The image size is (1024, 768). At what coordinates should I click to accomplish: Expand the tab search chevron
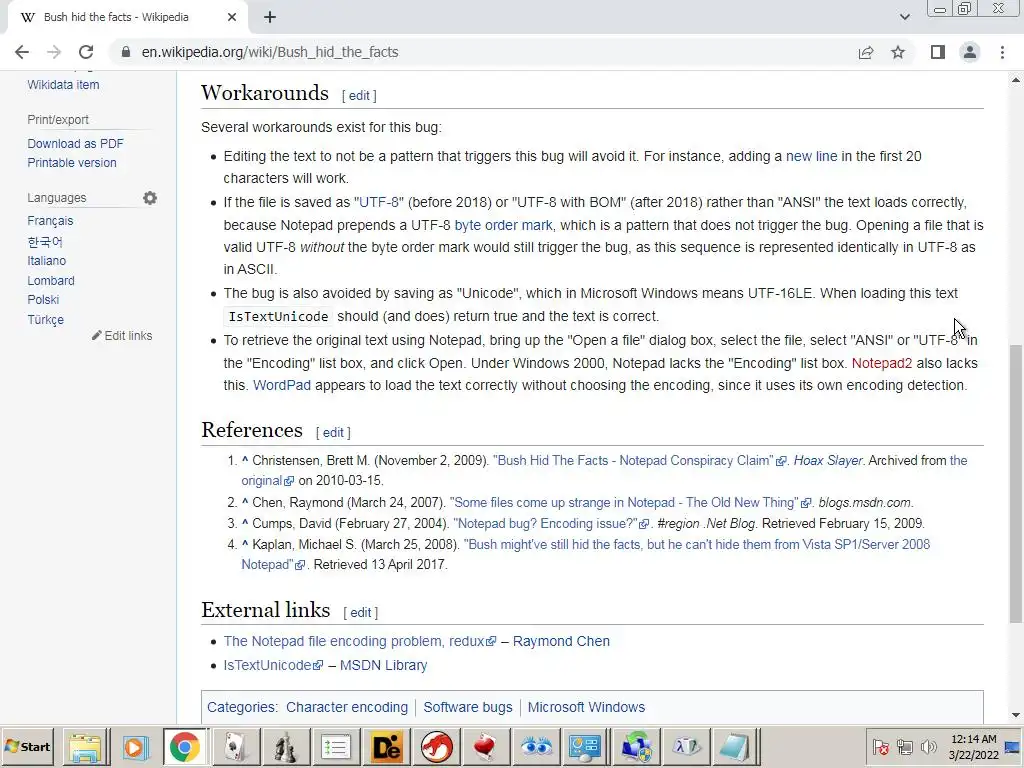pyautogui.click(x=904, y=17)
